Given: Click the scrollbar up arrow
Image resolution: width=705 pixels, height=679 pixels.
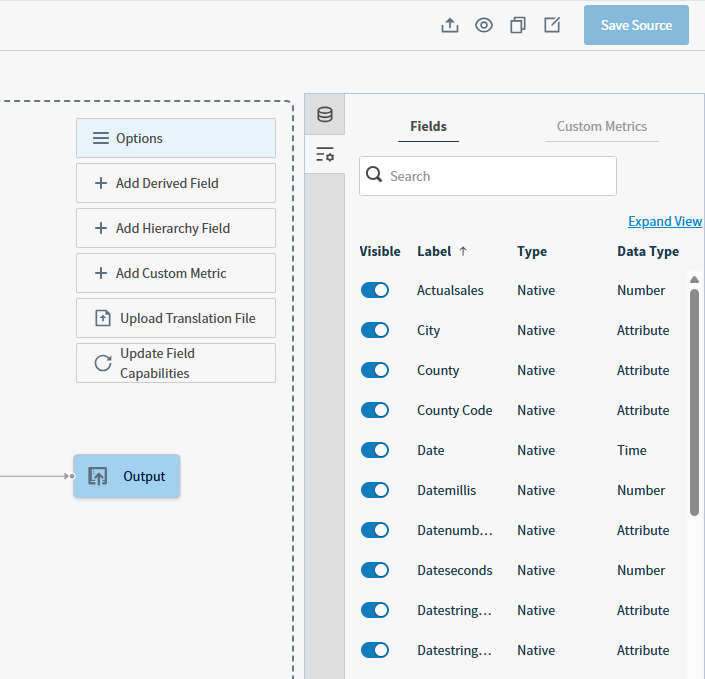Looking at the screenshot, I should tap(694, 280).
